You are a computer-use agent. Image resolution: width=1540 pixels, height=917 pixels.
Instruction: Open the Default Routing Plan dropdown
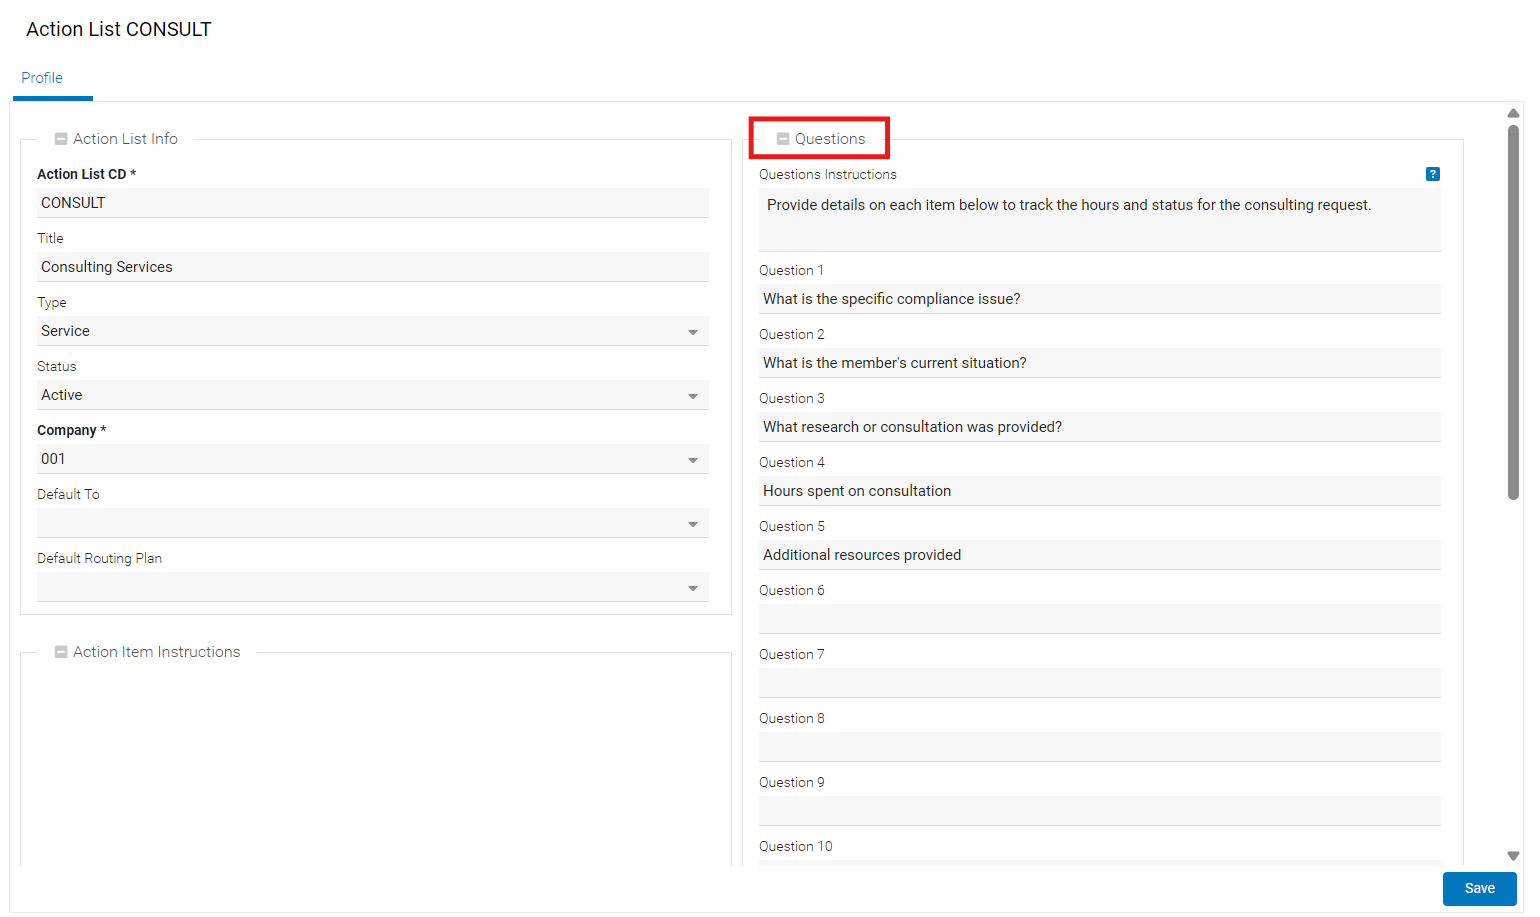pyautogui.click(x=373, y=587)
